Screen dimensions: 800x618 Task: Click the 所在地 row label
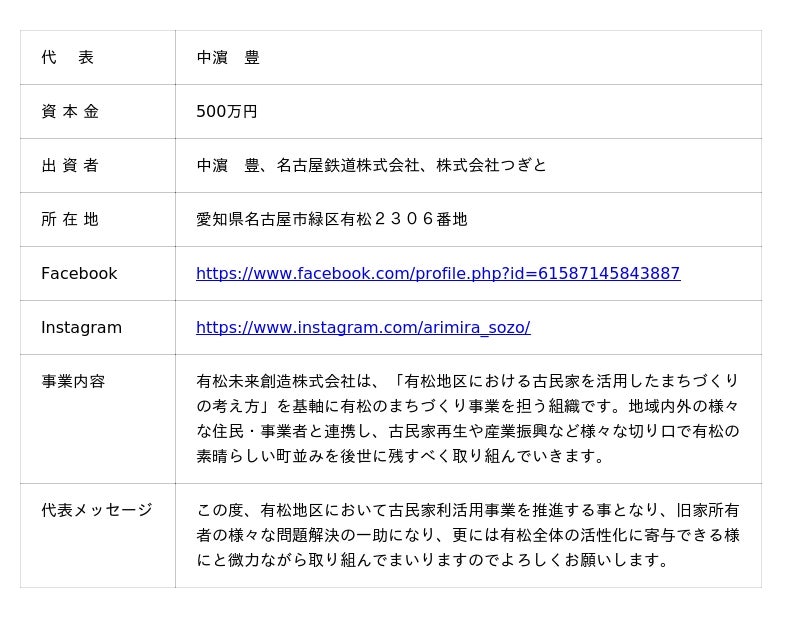pyautogui.click(x=70, y=219)
